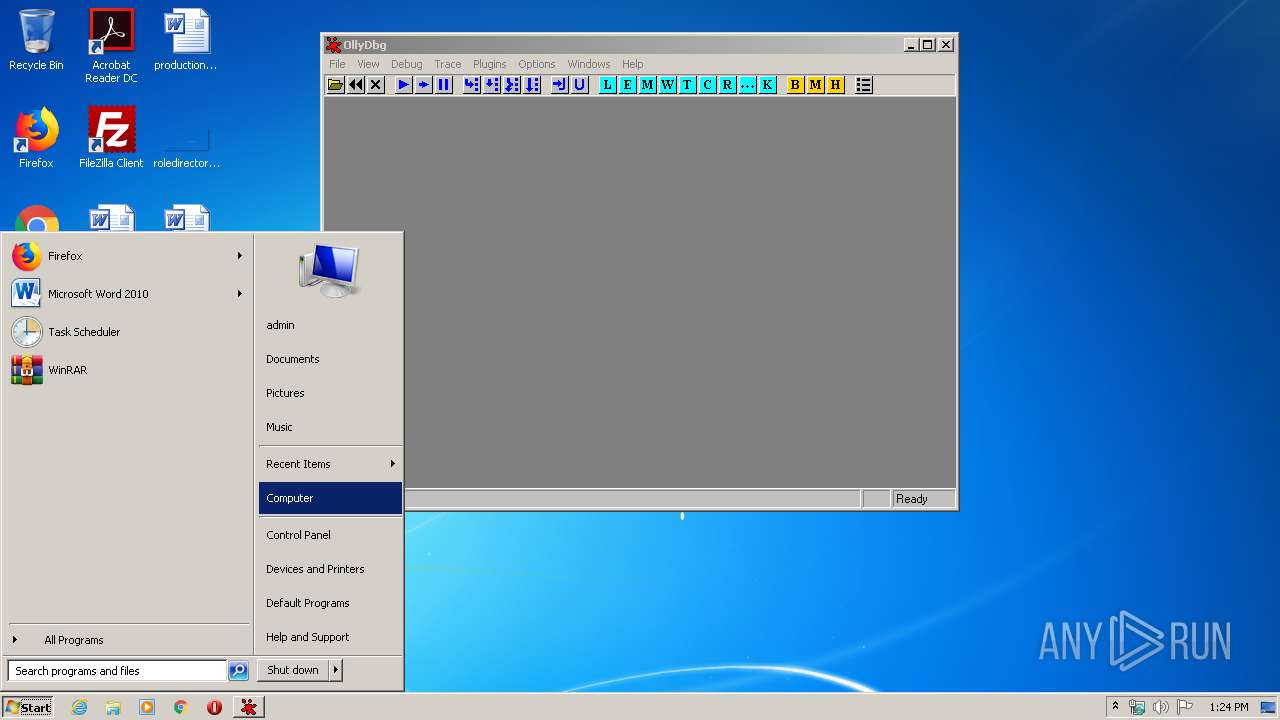Open the View menu in OllyDbg

click(x=368, y=64)
